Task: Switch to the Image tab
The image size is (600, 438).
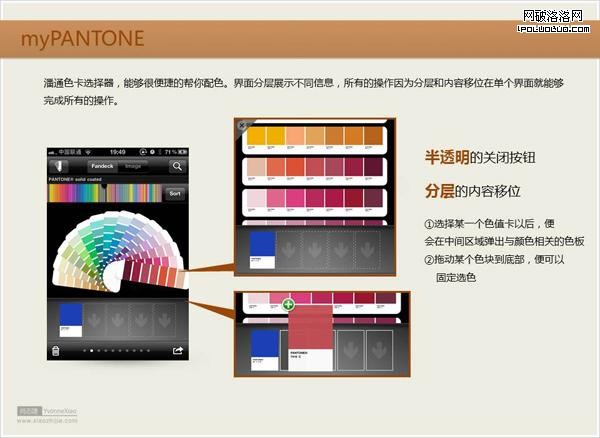Action: (x=133, y=166)
